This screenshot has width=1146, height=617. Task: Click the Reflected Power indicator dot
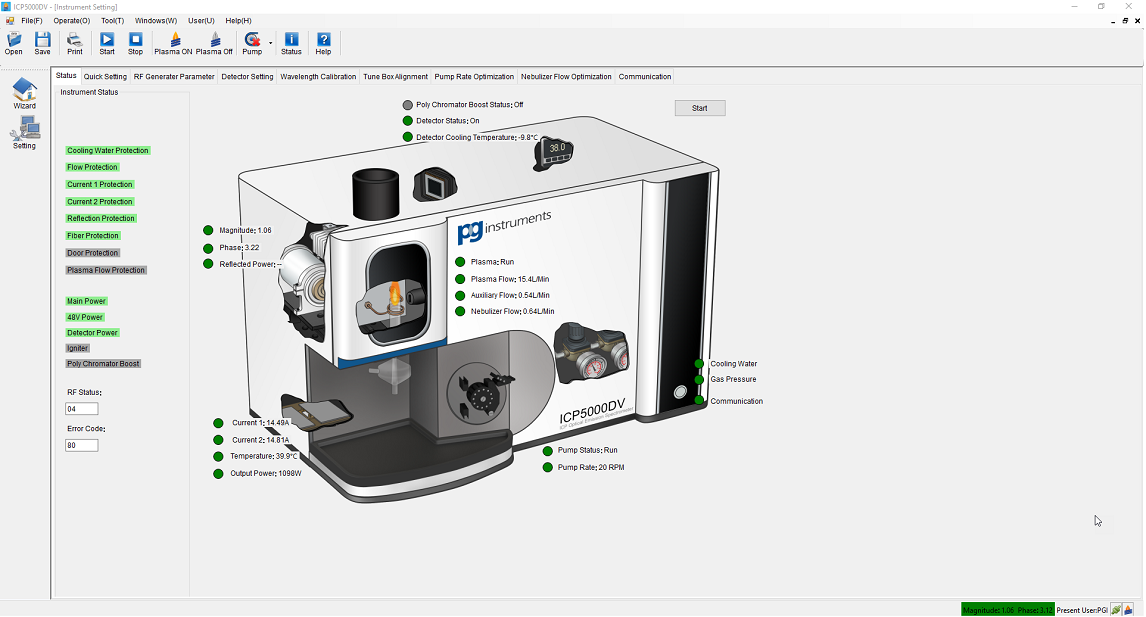(208, 264)
